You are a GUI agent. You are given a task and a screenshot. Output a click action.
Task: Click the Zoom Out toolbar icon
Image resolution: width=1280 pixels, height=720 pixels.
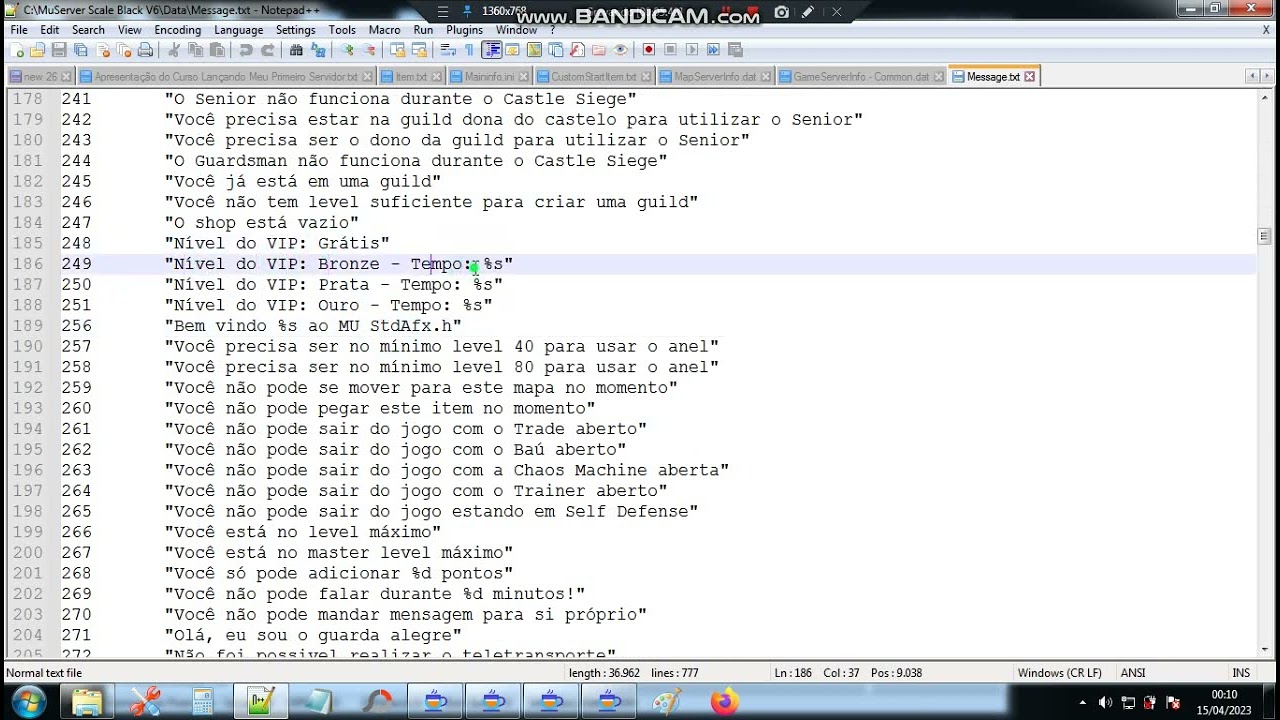369,50
